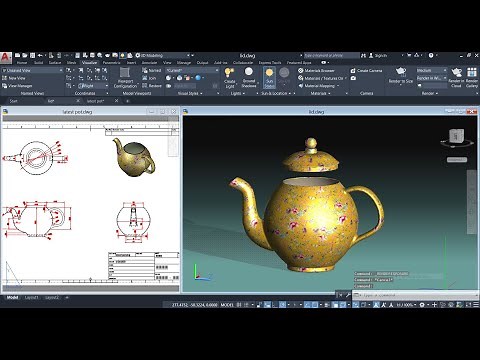The width and height of the screenshot is (480, 360).
Task: Open the View Manager
Action: click(x=17, y=86)
